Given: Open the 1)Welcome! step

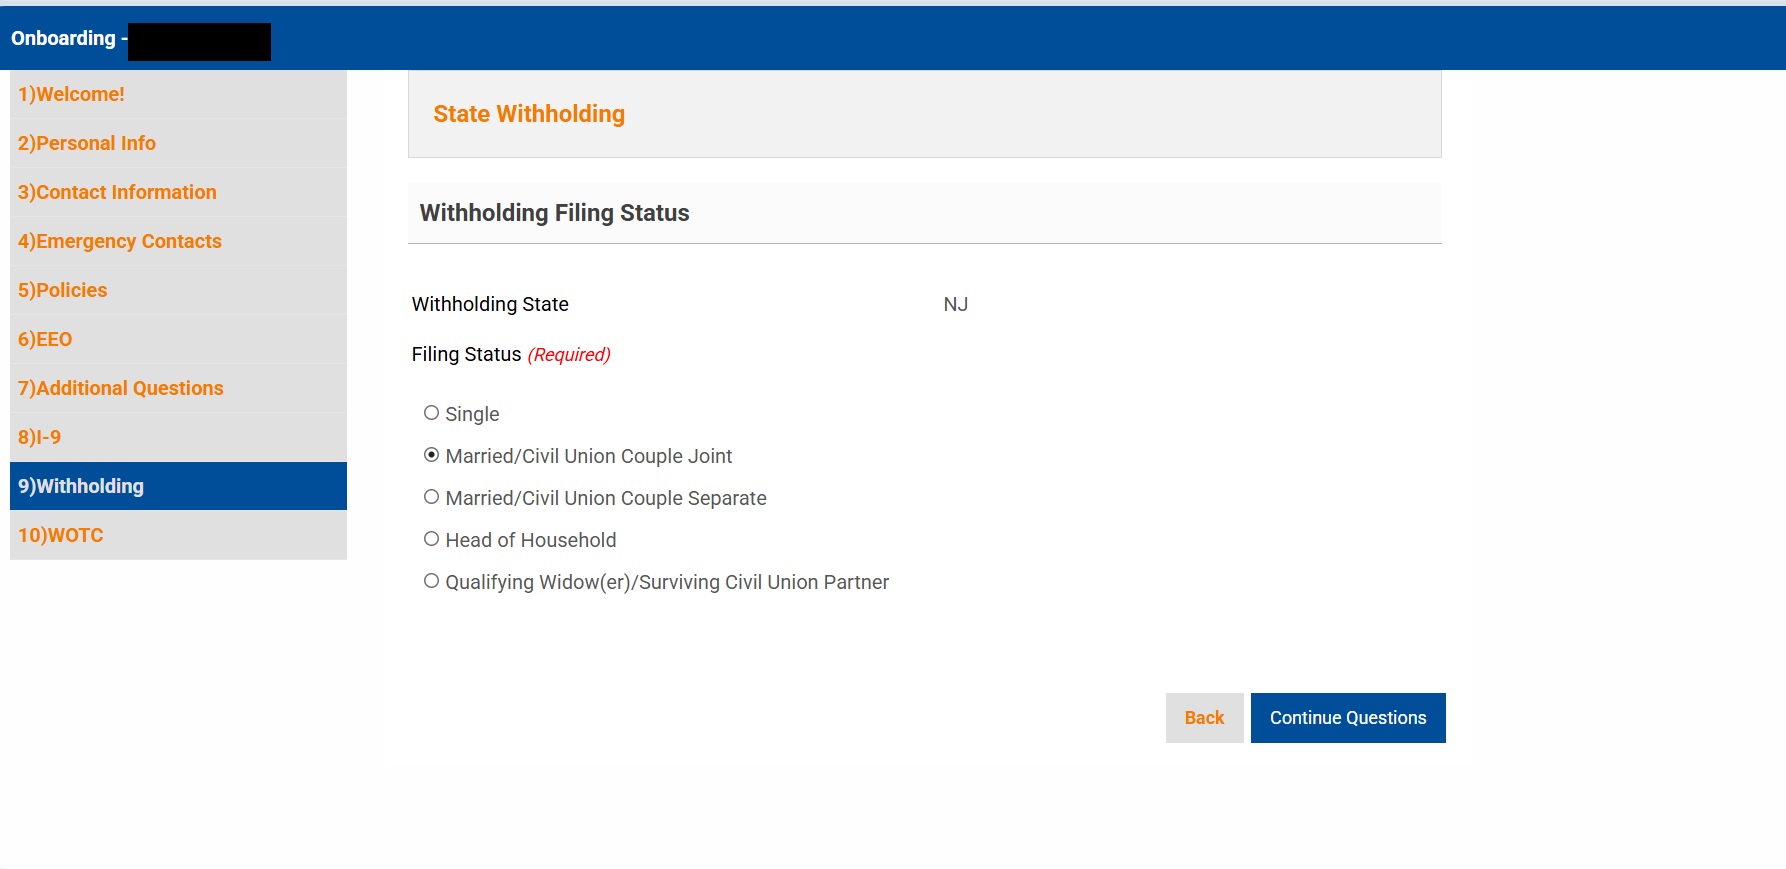Looking at the screenshot, I should click(178, 94).
